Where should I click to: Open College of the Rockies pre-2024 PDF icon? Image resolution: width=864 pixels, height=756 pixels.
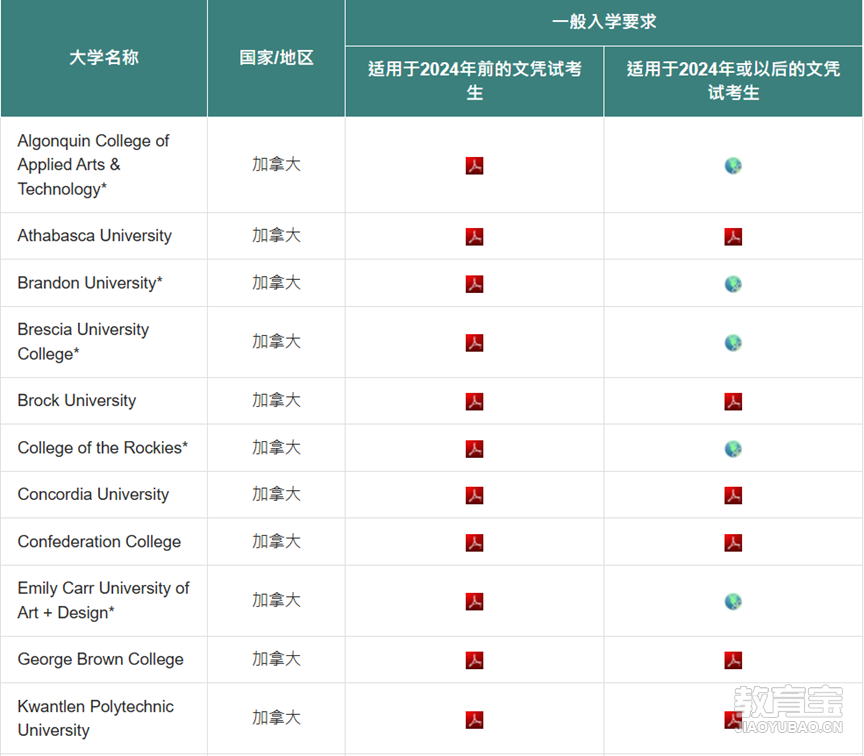474,449
